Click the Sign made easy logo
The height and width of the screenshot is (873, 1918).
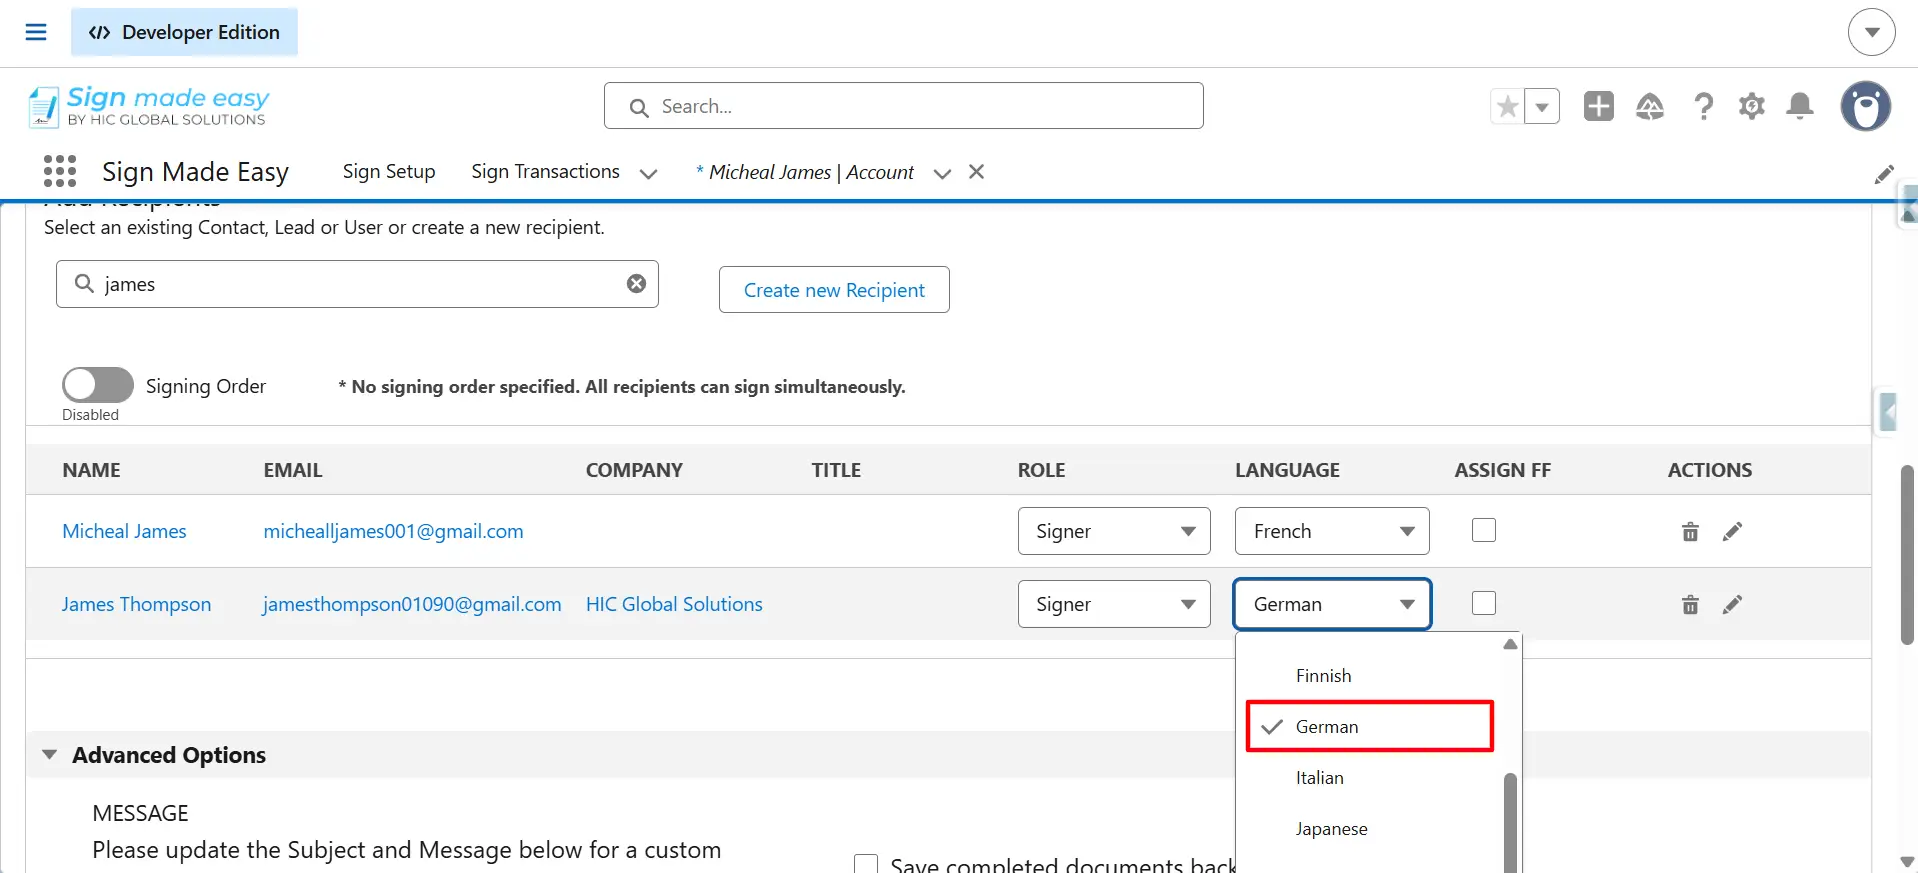(149, 106)
